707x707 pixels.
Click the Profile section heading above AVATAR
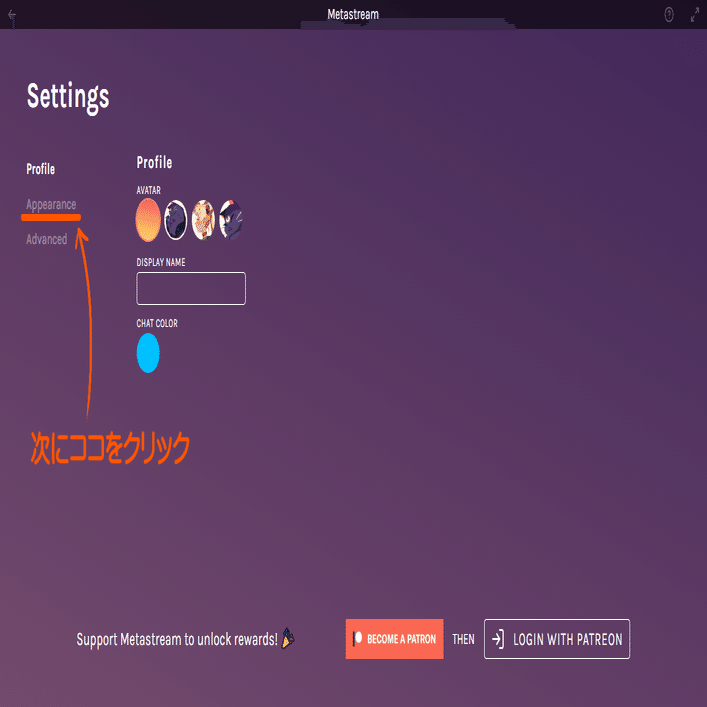(x=154, y=162)
